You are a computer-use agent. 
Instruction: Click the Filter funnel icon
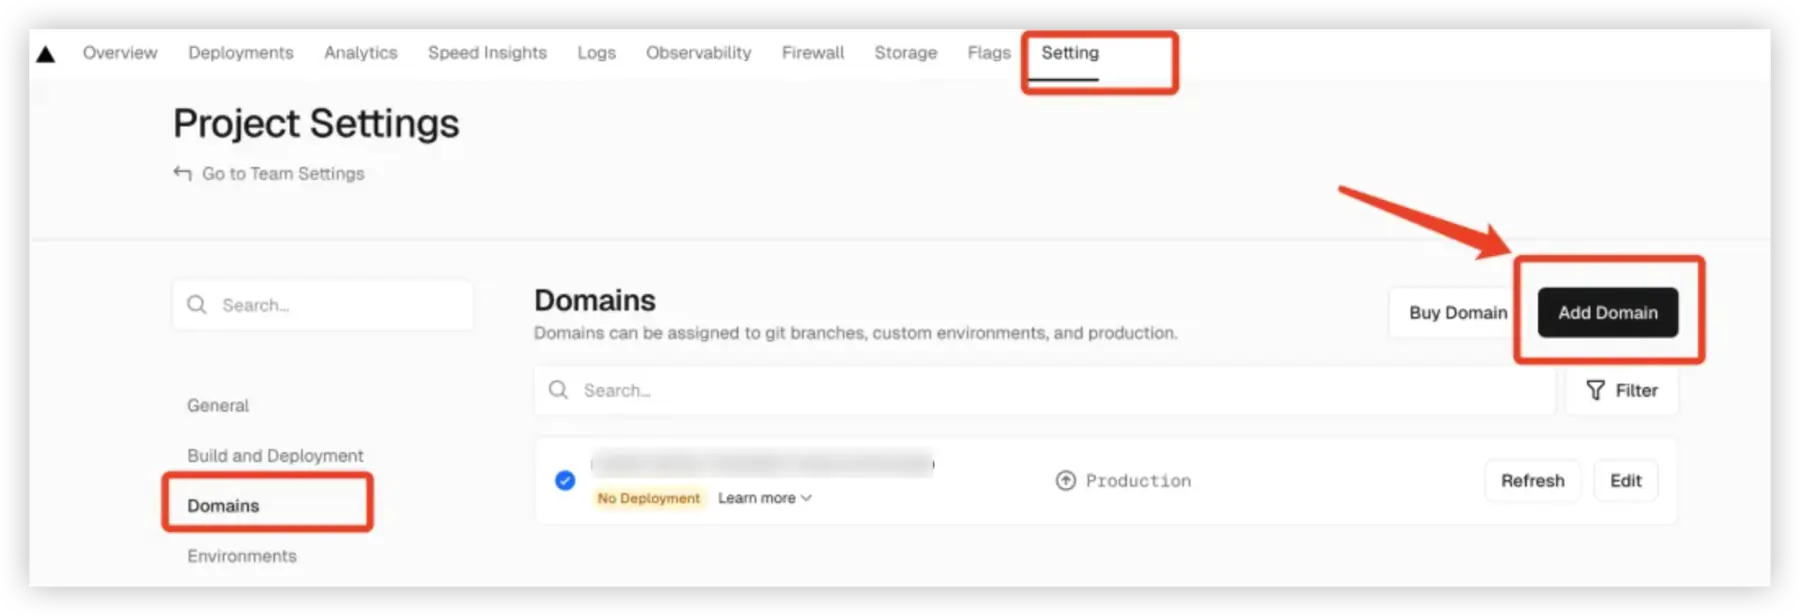click(x=1595, y=390)
